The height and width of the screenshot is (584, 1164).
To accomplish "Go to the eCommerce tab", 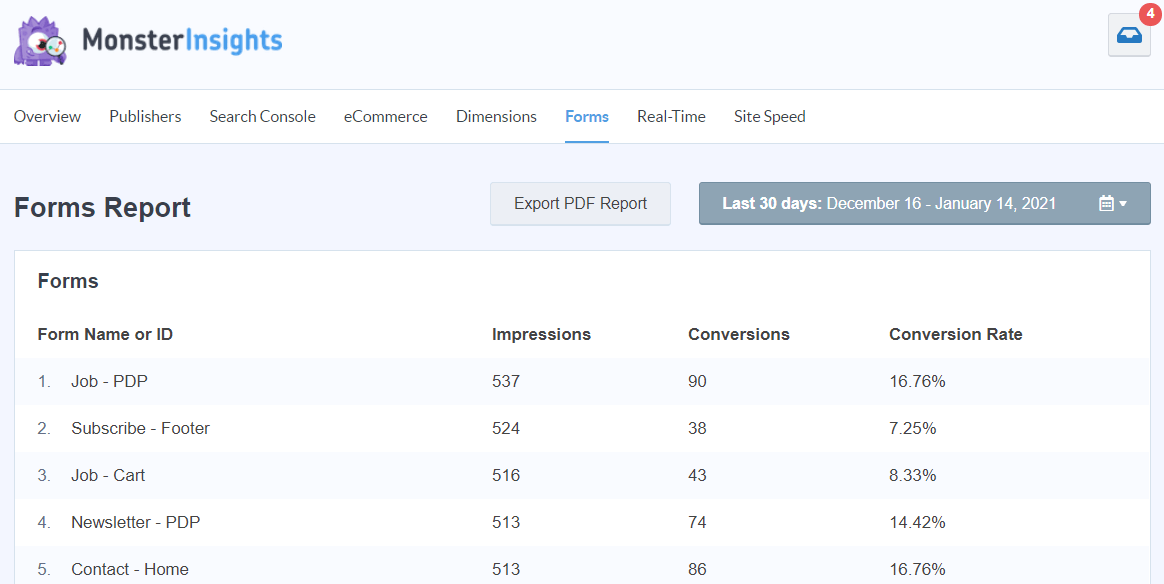I will 385,117.
